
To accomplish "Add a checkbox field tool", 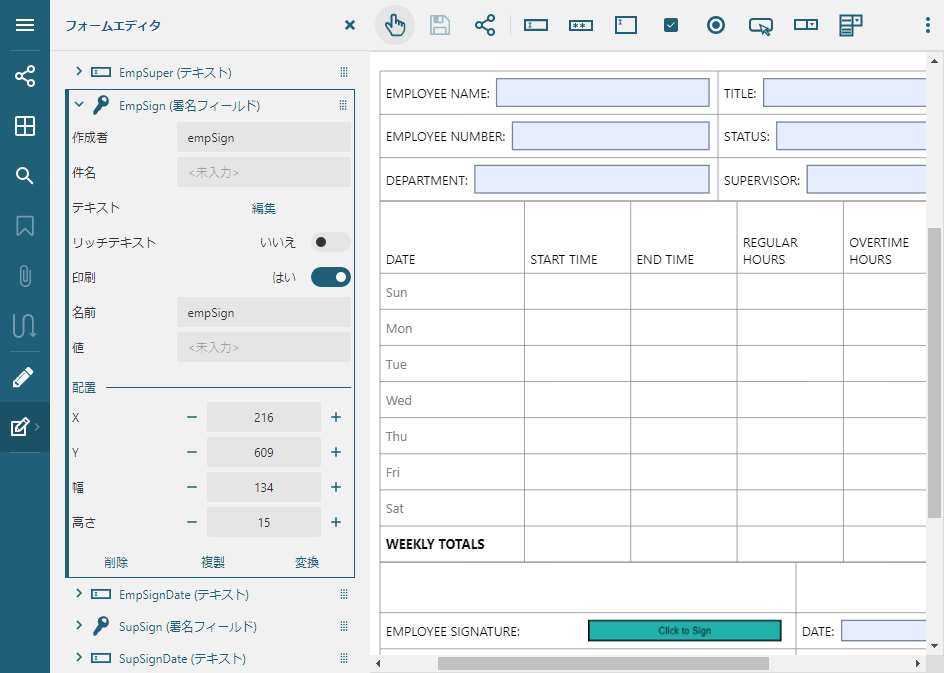I will click(671, 25).
